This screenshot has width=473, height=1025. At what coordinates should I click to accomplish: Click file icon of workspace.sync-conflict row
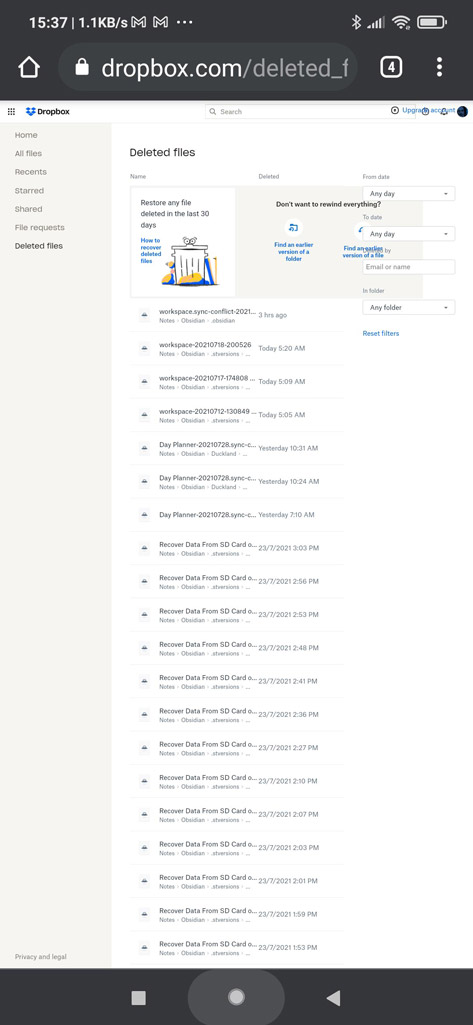[x=145, y=315]
